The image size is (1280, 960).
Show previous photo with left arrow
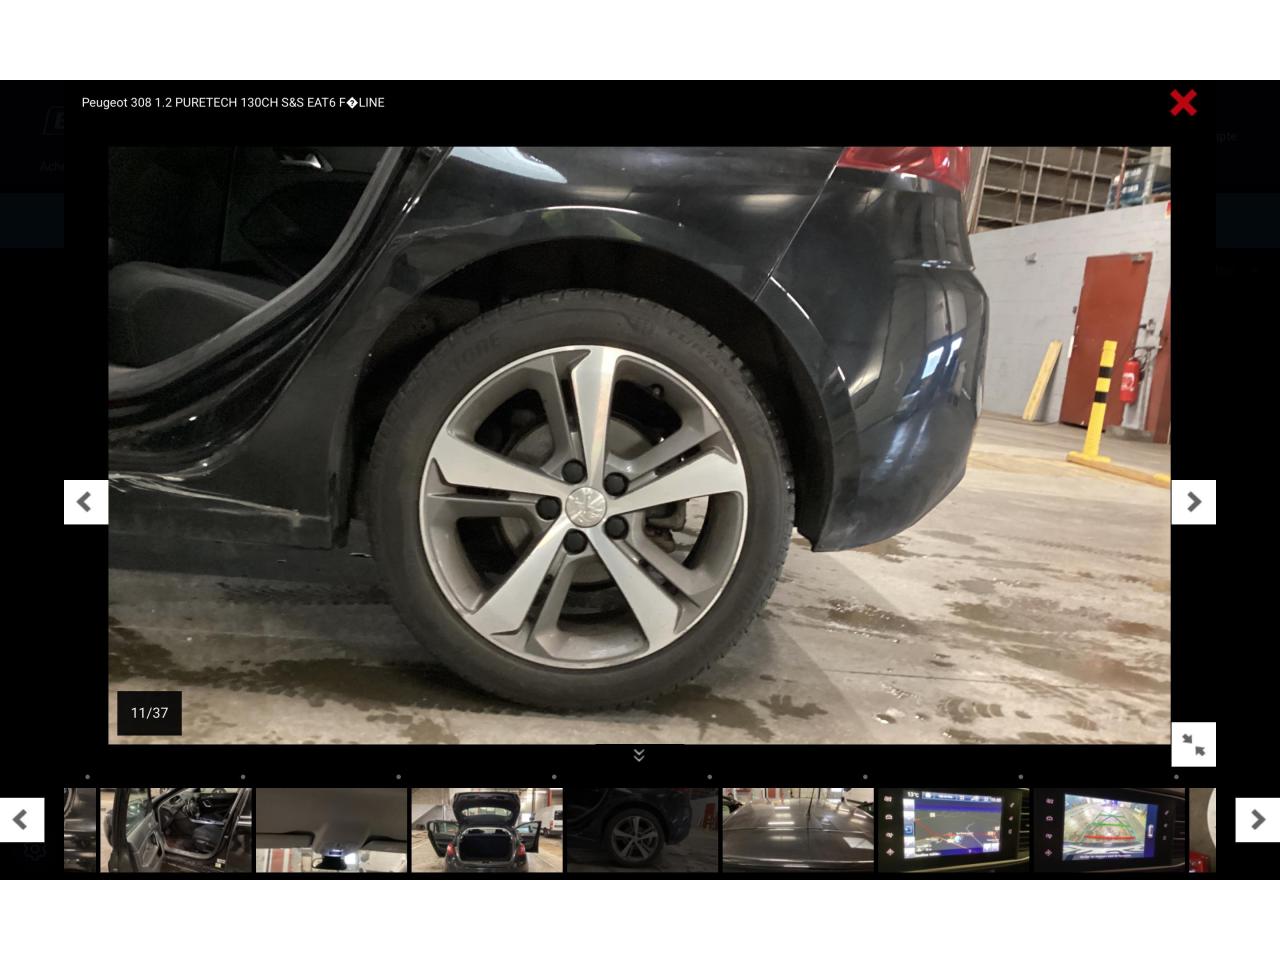click(x=86, y=502)
